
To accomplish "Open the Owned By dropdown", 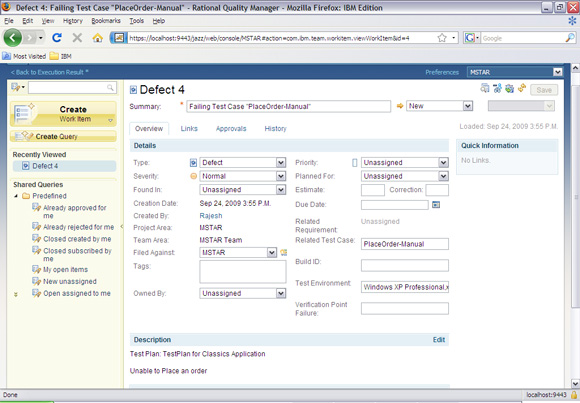I will 243,293.
